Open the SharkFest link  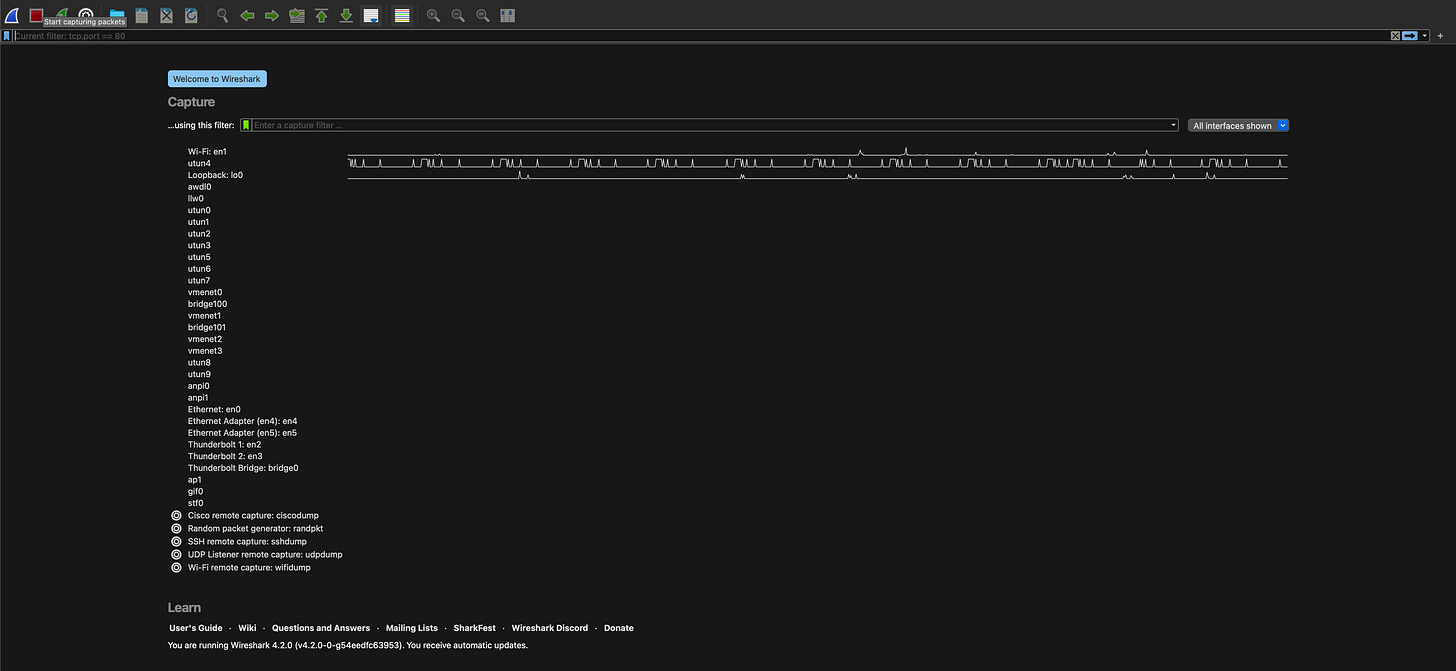474,628
